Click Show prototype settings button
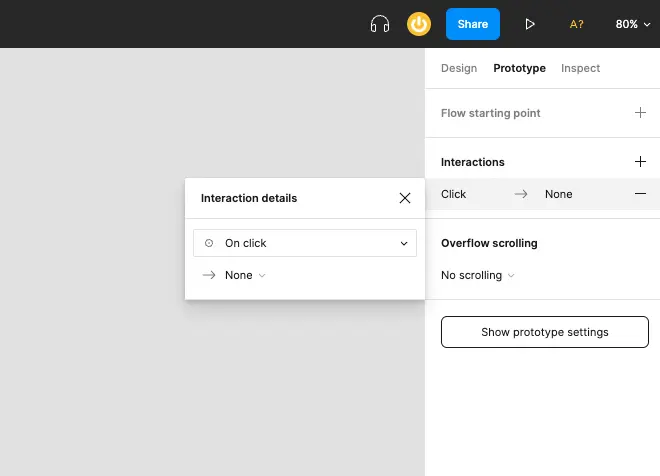660x476 pixels. point(544,332)
